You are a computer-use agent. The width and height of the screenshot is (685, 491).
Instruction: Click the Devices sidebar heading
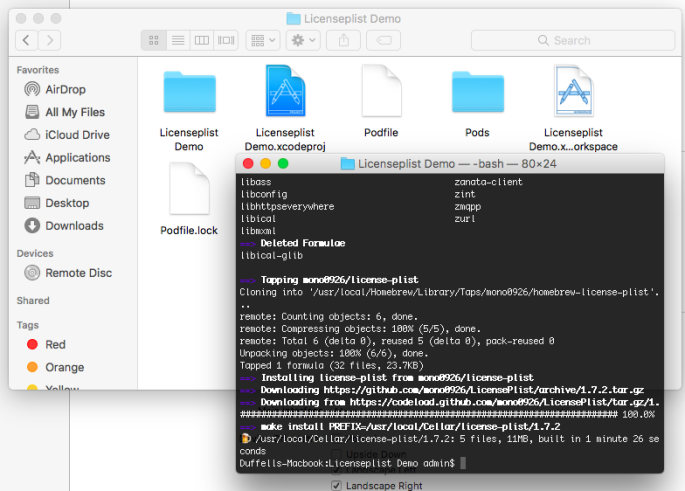point(35,253)
